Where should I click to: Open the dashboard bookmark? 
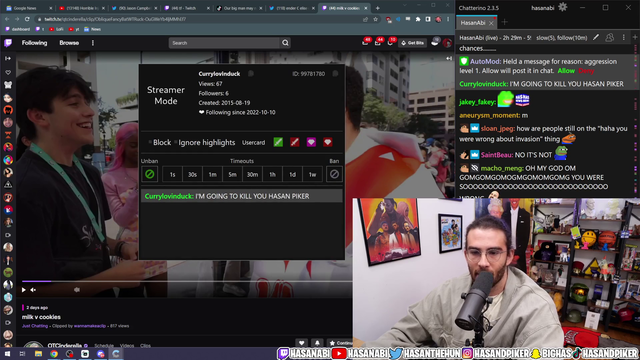[18, 29]
